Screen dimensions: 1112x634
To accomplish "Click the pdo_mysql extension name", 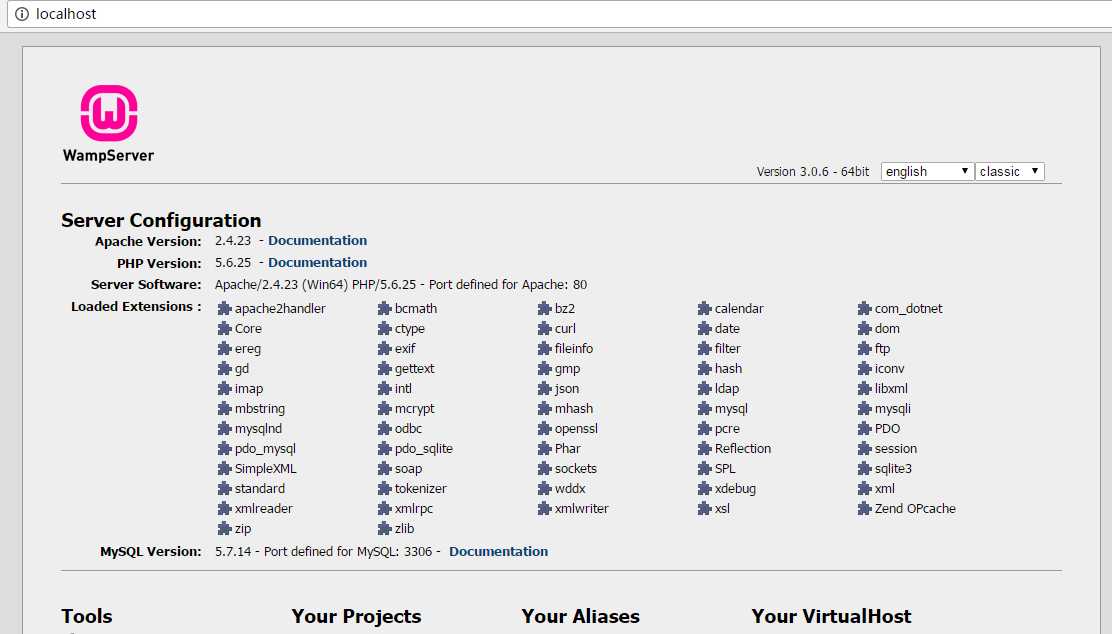I will pyautogui.click(x=265, y=449).
